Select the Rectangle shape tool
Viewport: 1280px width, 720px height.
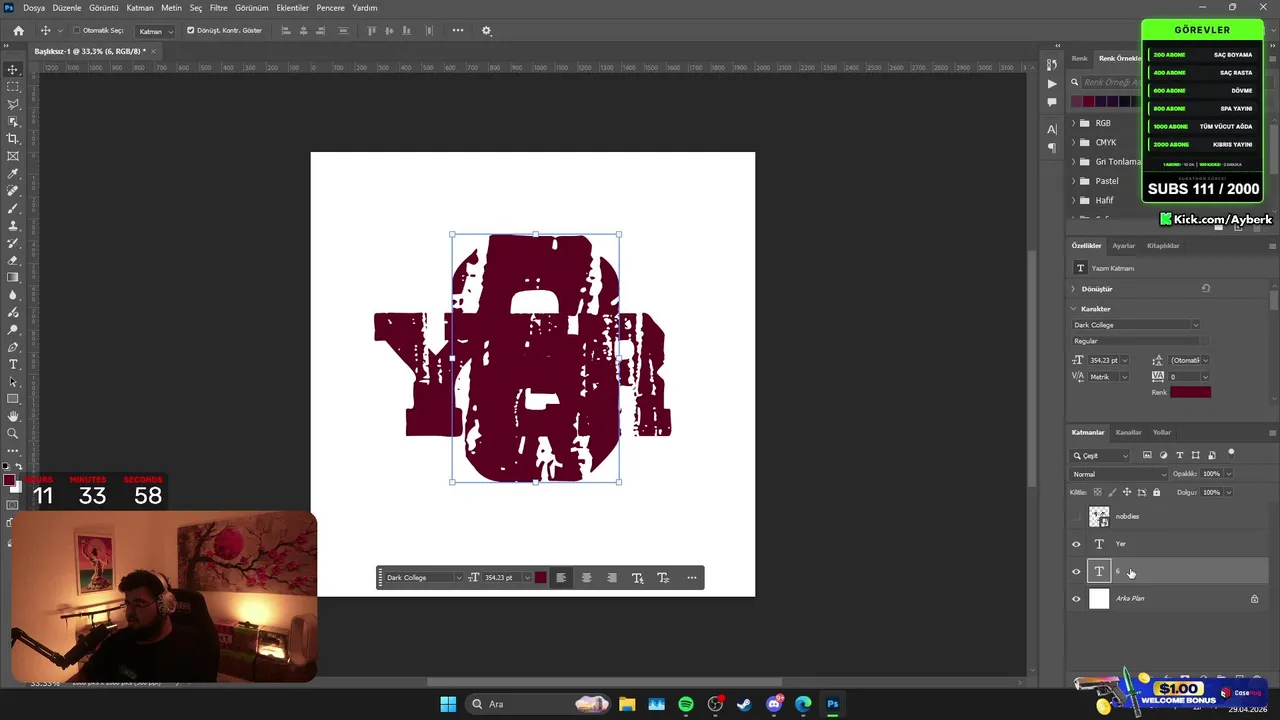[x=13, y=399]
